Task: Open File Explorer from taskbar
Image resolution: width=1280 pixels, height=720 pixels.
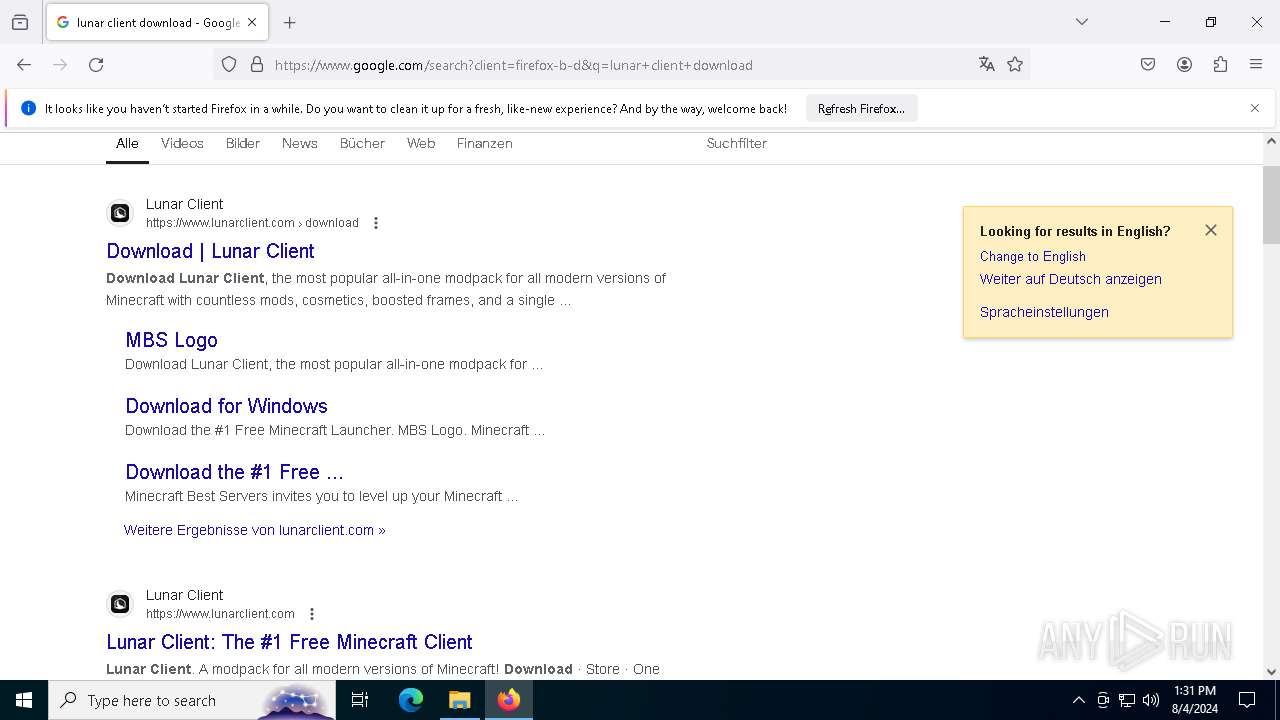Action: pyautogui.click(x=460, y=700)
